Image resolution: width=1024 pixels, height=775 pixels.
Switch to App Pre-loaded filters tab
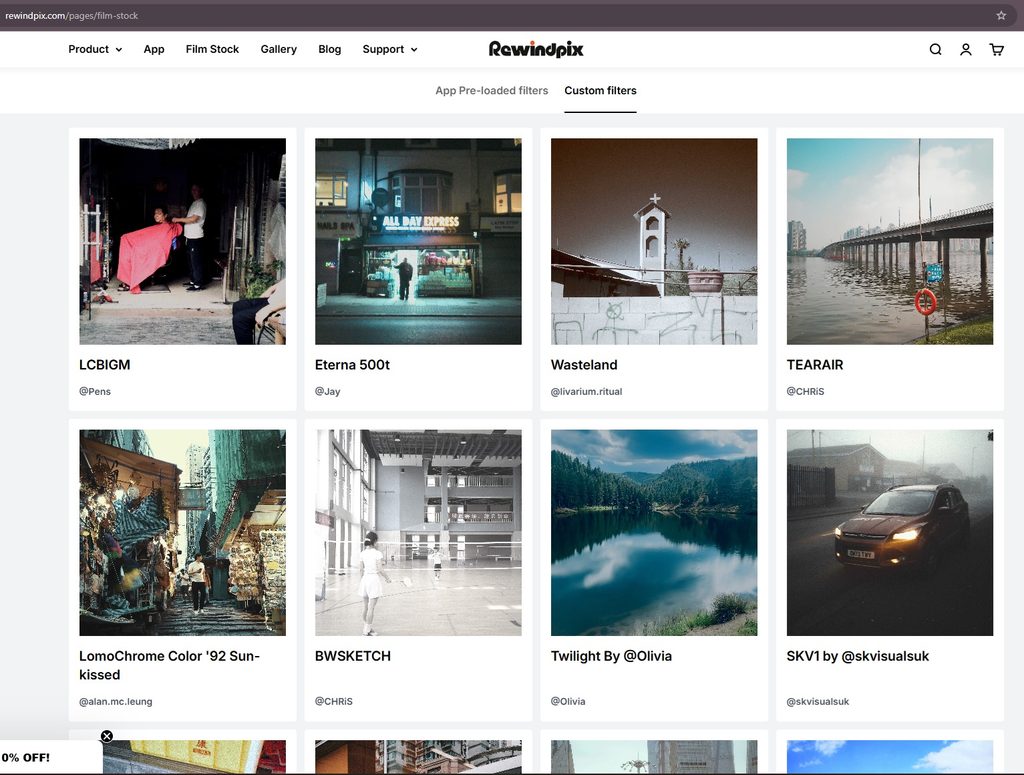pyautogui.click(x=492, y=91)
